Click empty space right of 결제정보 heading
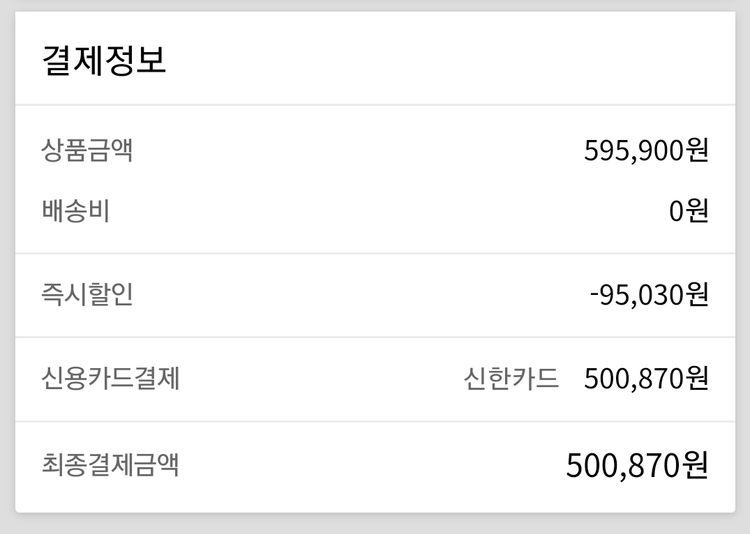Screen dimensions: 750x534 [x=450, y=59]
